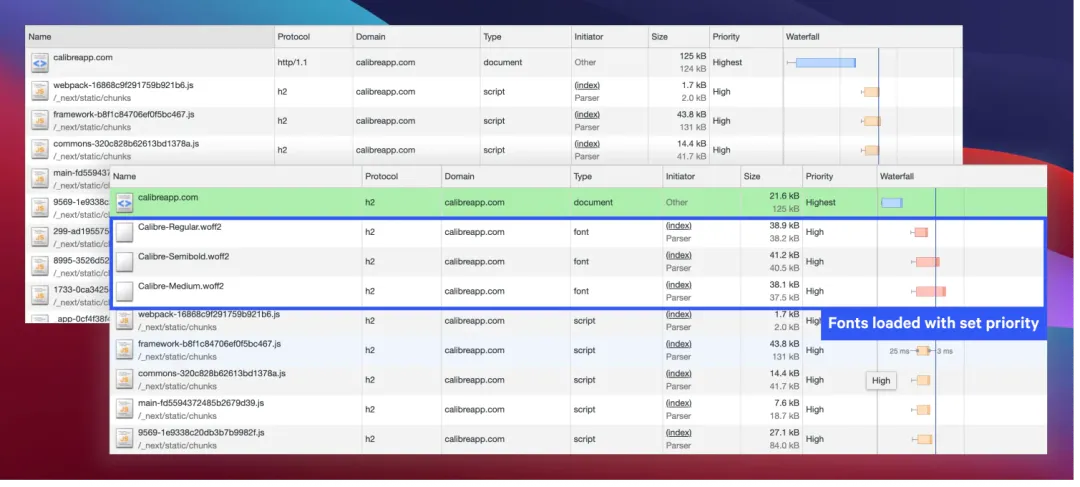Click document icon for calibreapp.com in back panel

pos(39,63)
